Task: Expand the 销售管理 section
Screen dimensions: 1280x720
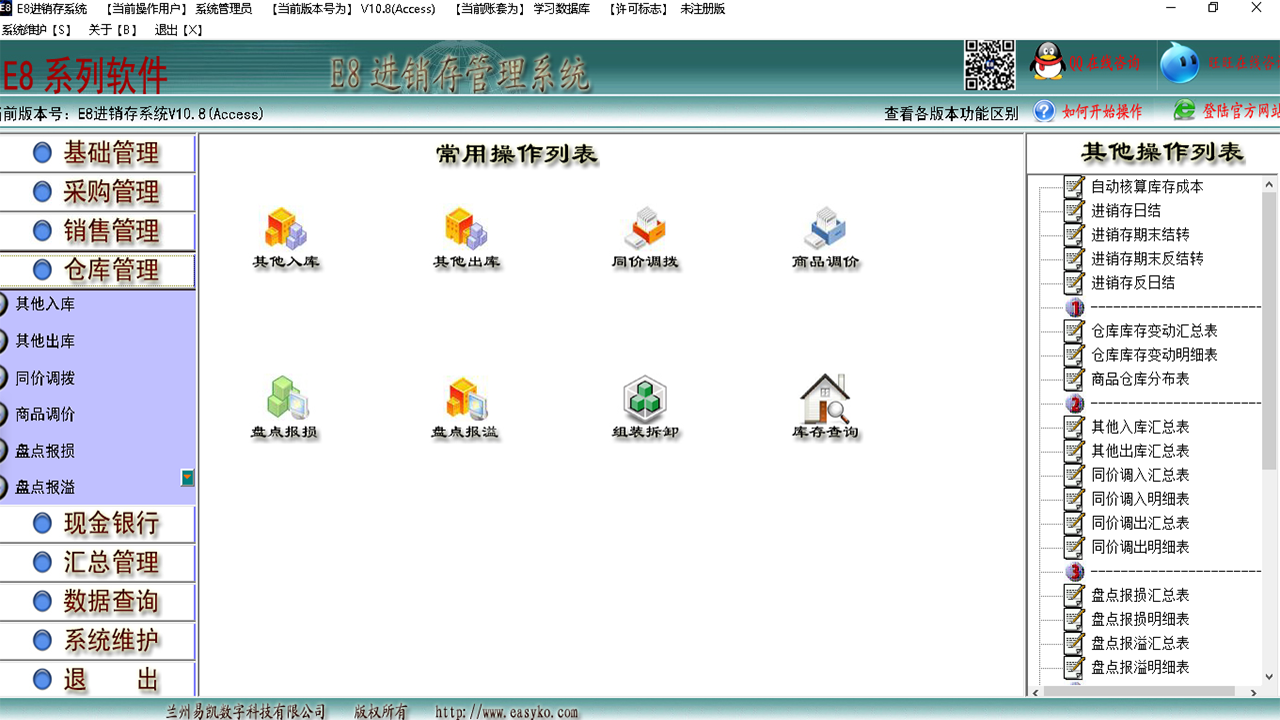Action: (x=97, y=231)
